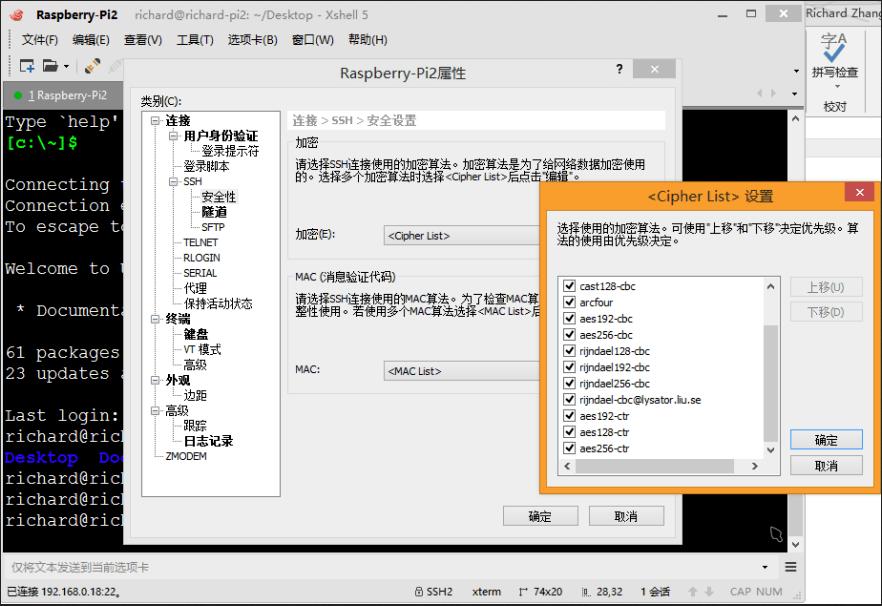The image size is (882, 606).
Task: Click the help question mark in properties dialog
Action: [619, 69]
